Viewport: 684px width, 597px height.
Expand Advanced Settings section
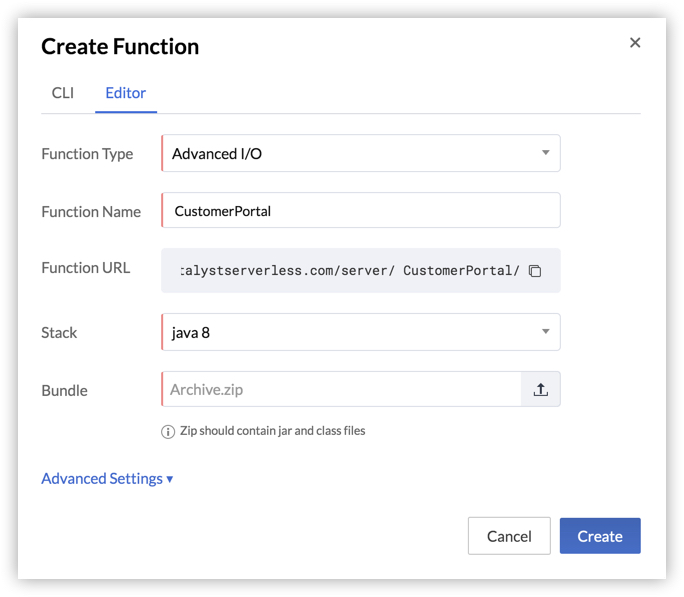click(107, 478)
